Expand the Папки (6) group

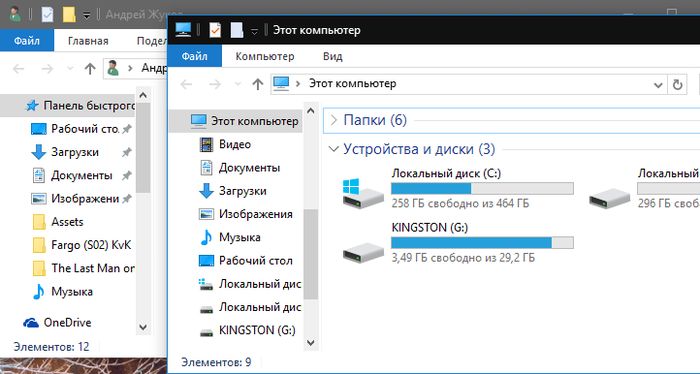333,120
